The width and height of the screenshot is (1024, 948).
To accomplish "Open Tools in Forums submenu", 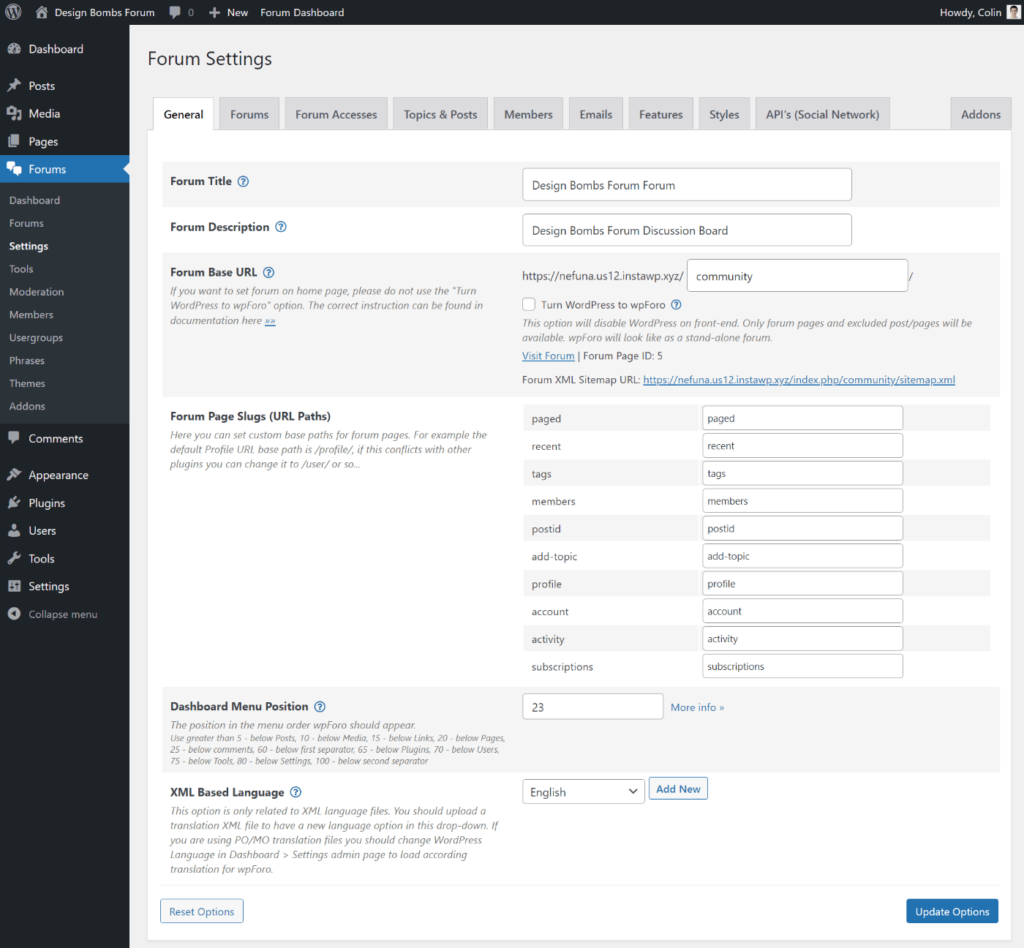I will pyautogui.click(x=21, y=269).
